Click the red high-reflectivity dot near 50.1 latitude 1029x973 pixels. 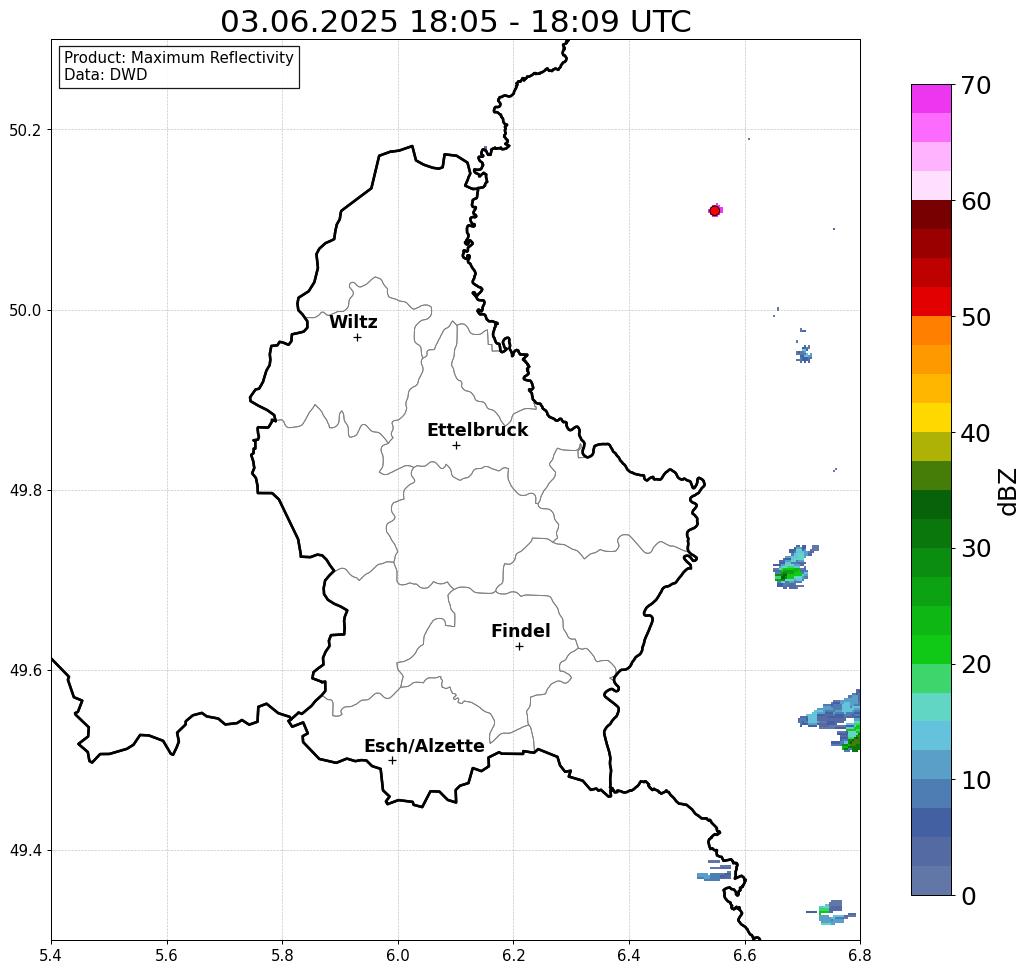(x=715, y=211)
